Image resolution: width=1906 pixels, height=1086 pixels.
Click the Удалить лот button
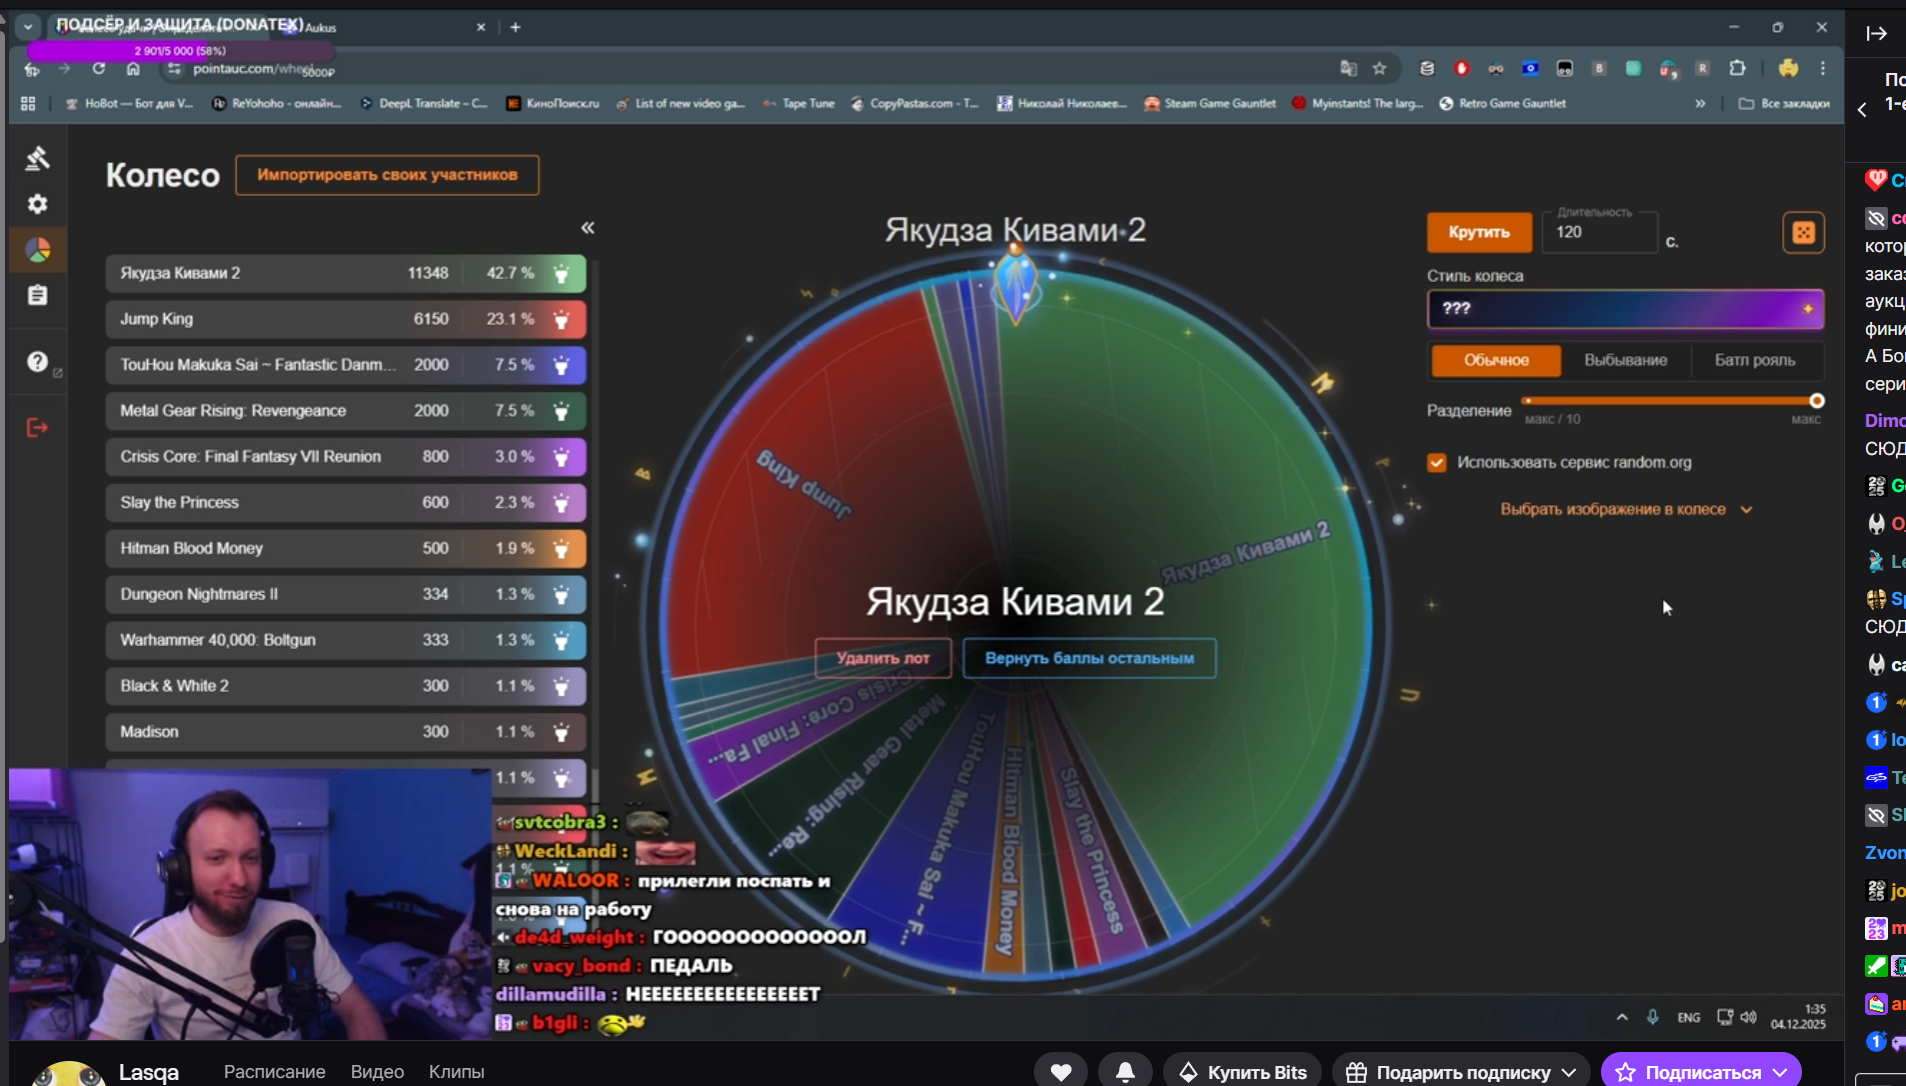pyautogui.click(x=883, y=658)
